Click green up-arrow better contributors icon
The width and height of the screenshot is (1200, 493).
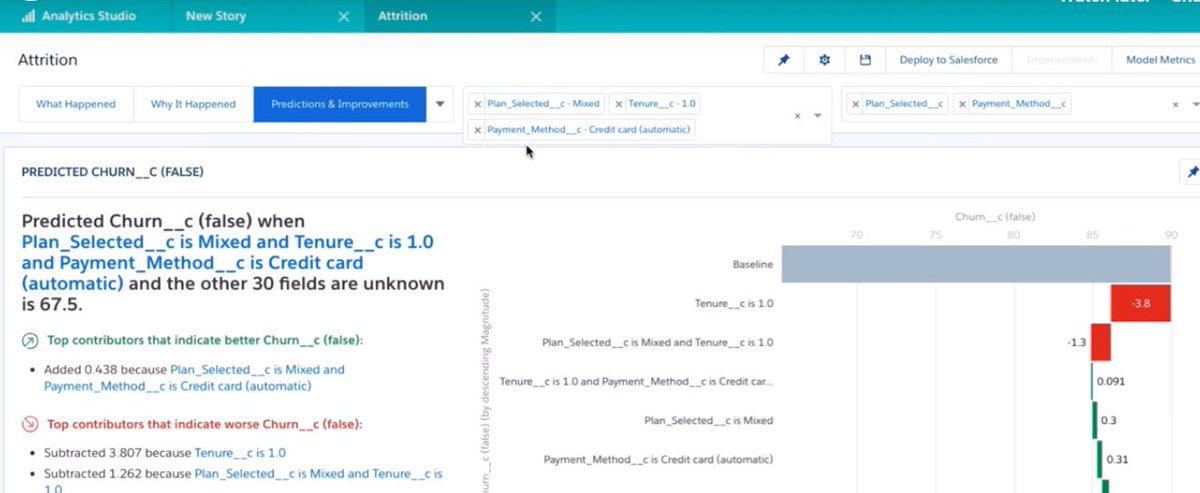pos(29,340)
